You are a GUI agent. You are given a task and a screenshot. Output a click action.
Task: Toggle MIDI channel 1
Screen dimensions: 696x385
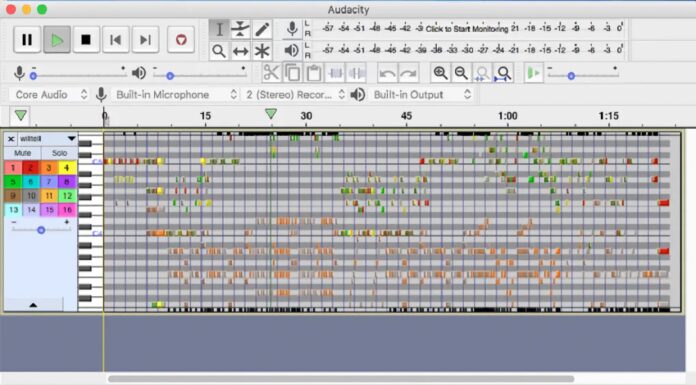click(x=13, y=168)
